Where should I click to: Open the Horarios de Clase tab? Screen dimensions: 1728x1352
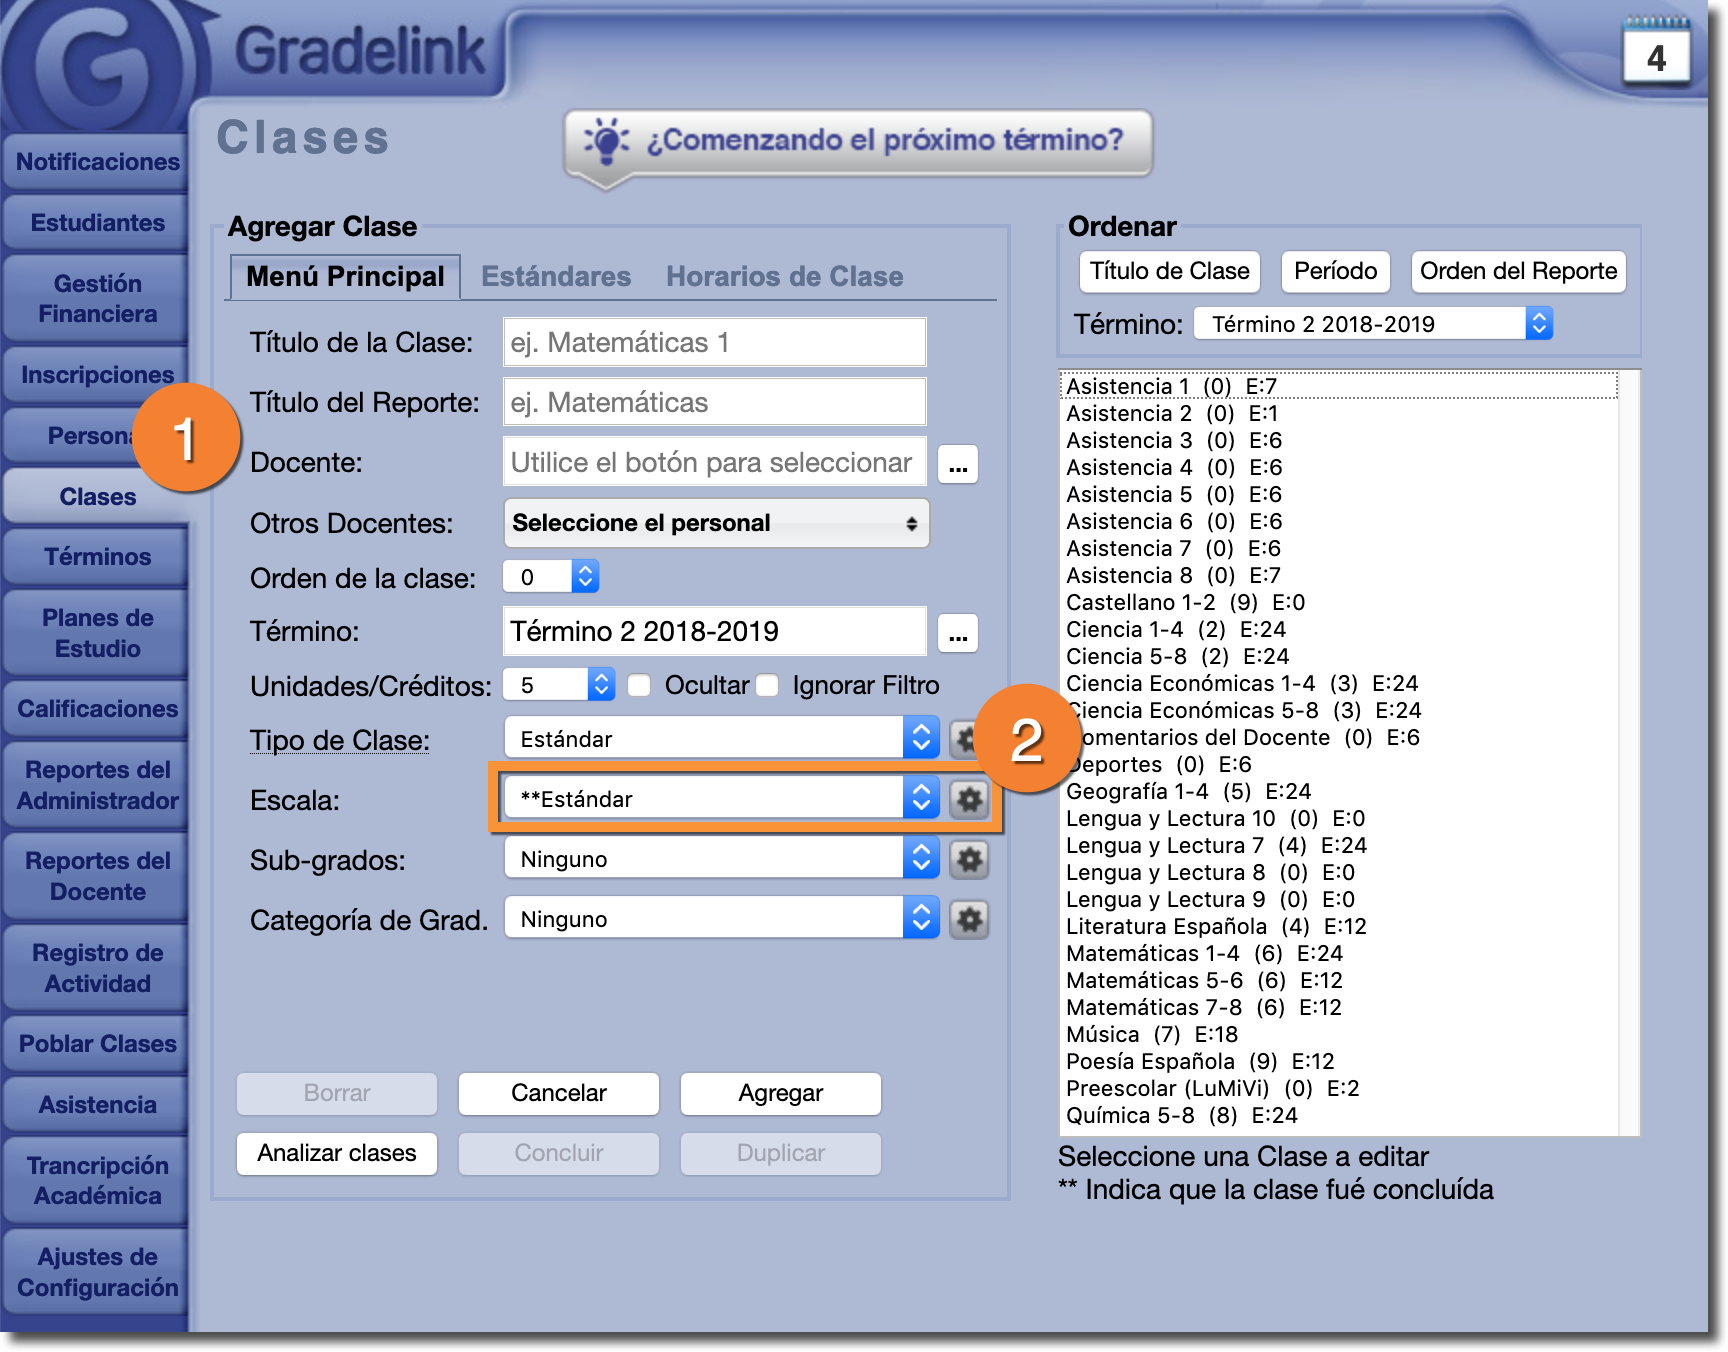tap(784, 277)
